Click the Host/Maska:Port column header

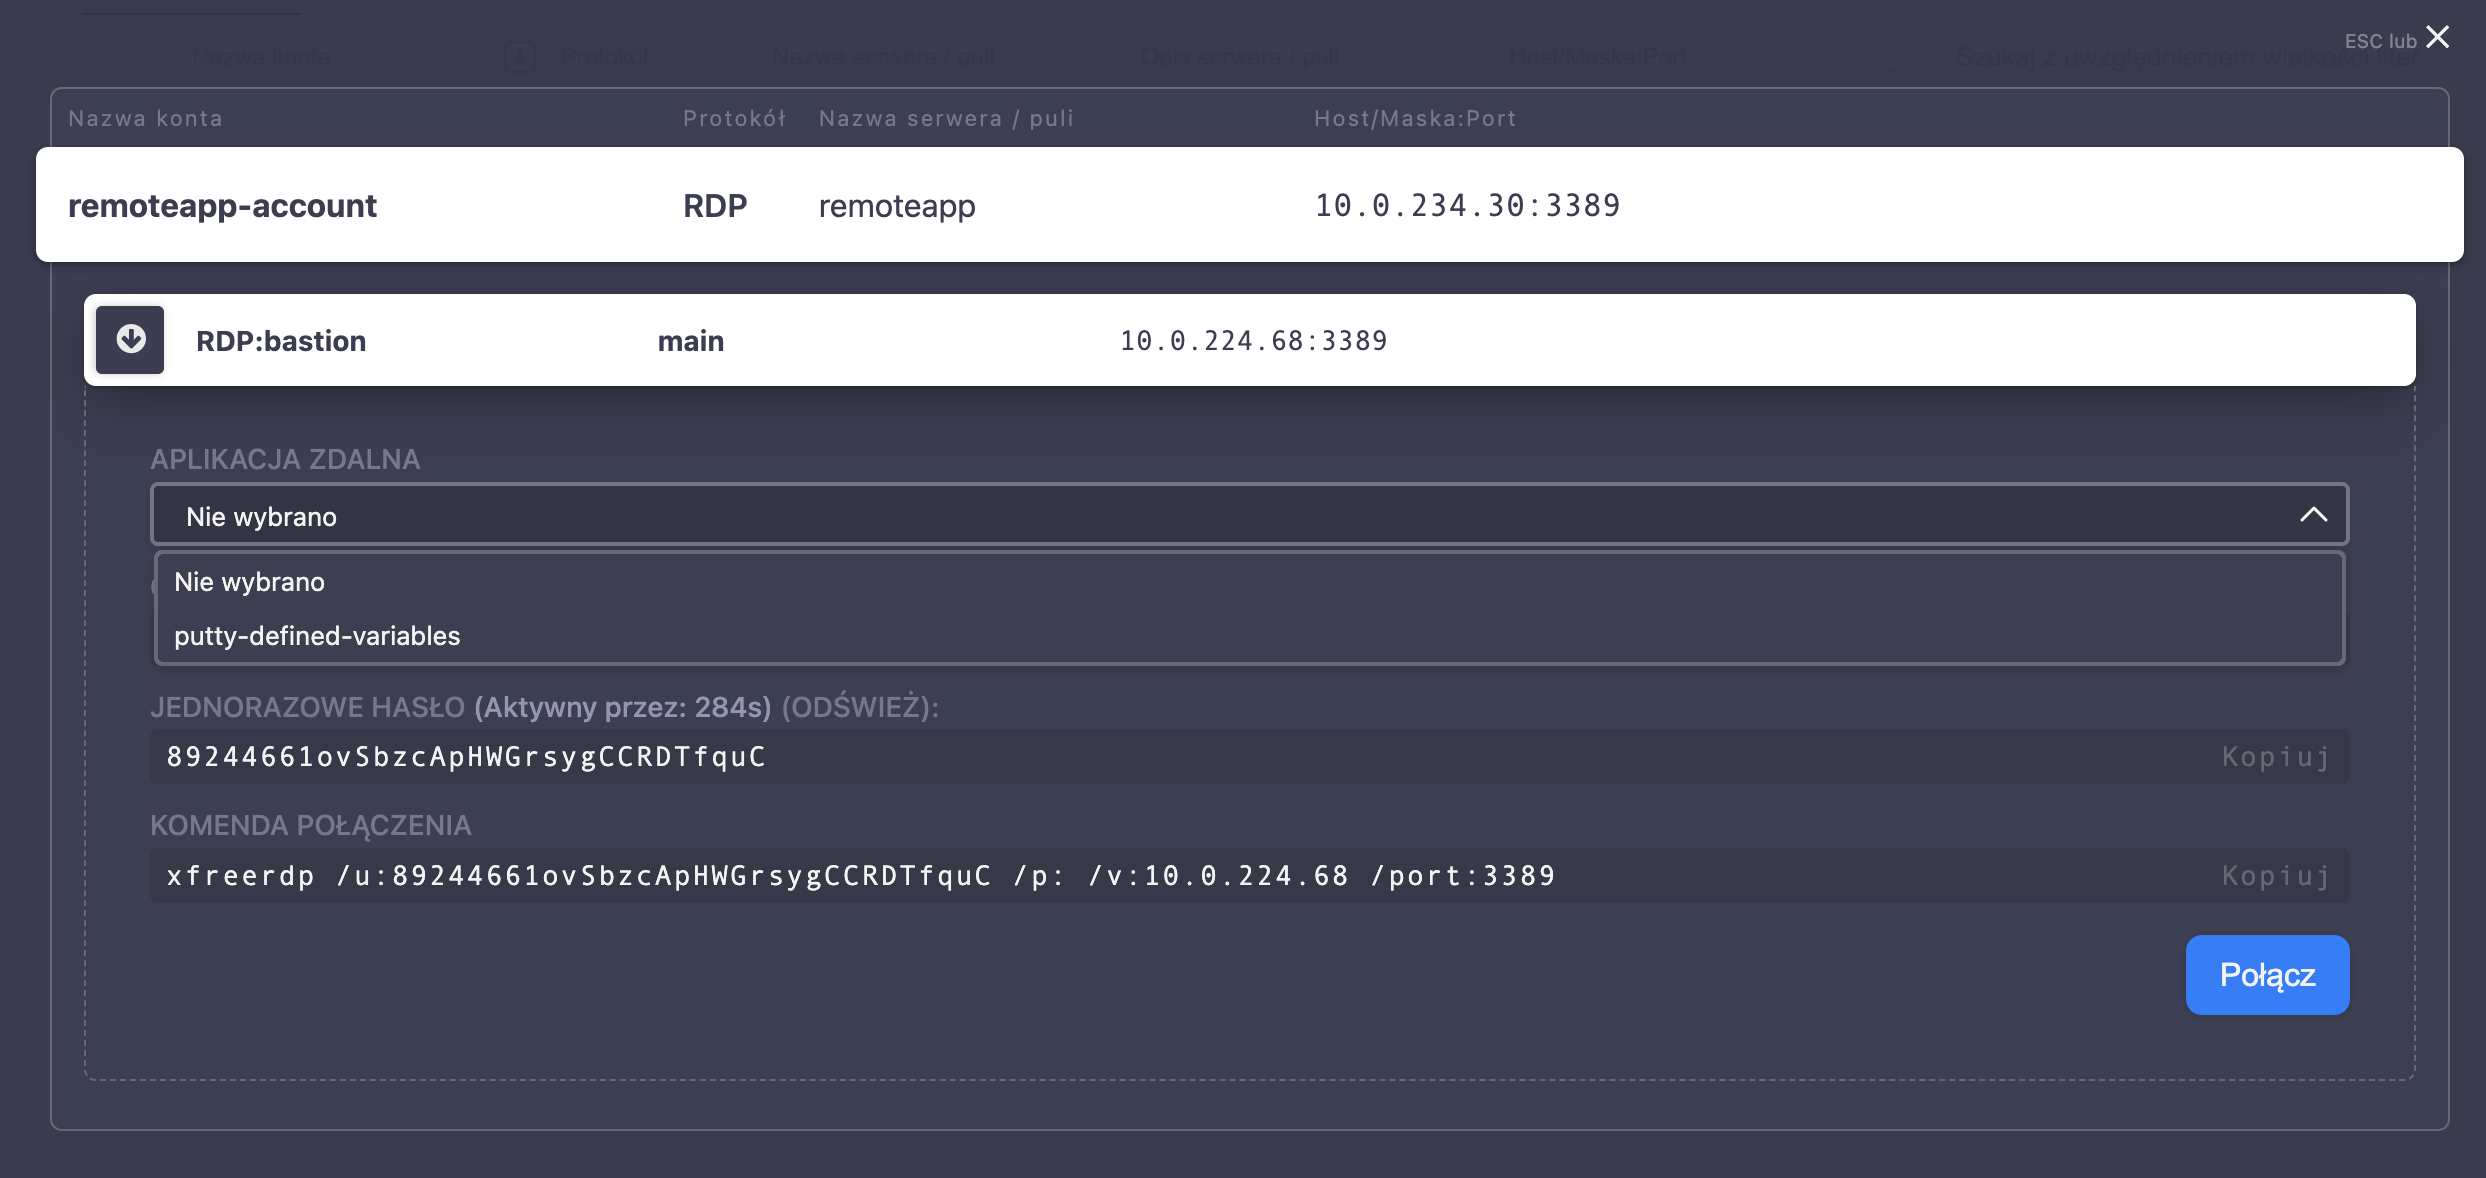(1414, 118)
